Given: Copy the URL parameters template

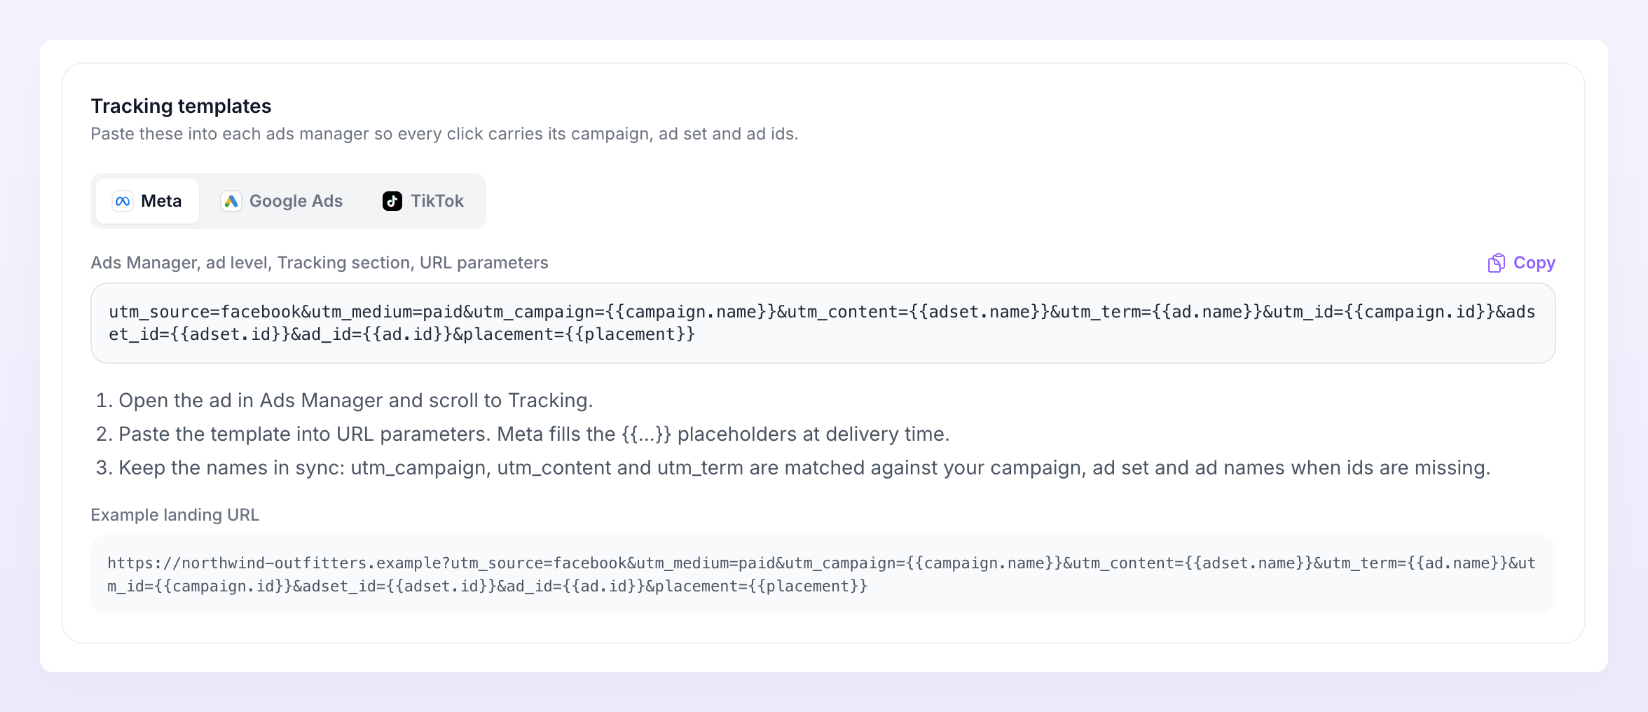Looking at the screenshot, I should [1521, 263].
